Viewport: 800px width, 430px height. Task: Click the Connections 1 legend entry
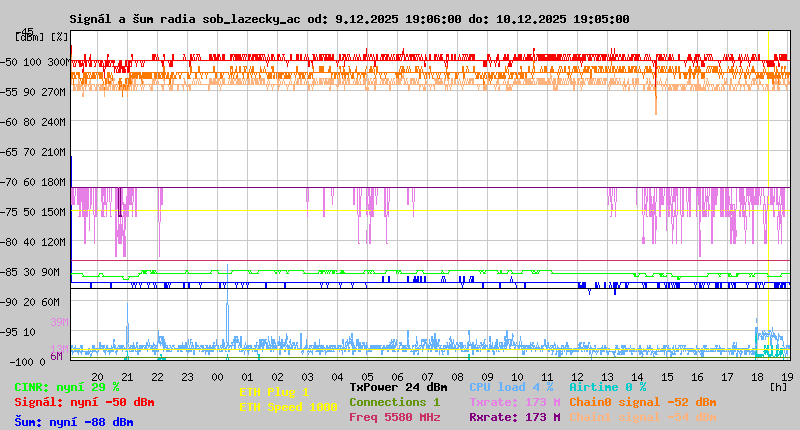point(394,402)
